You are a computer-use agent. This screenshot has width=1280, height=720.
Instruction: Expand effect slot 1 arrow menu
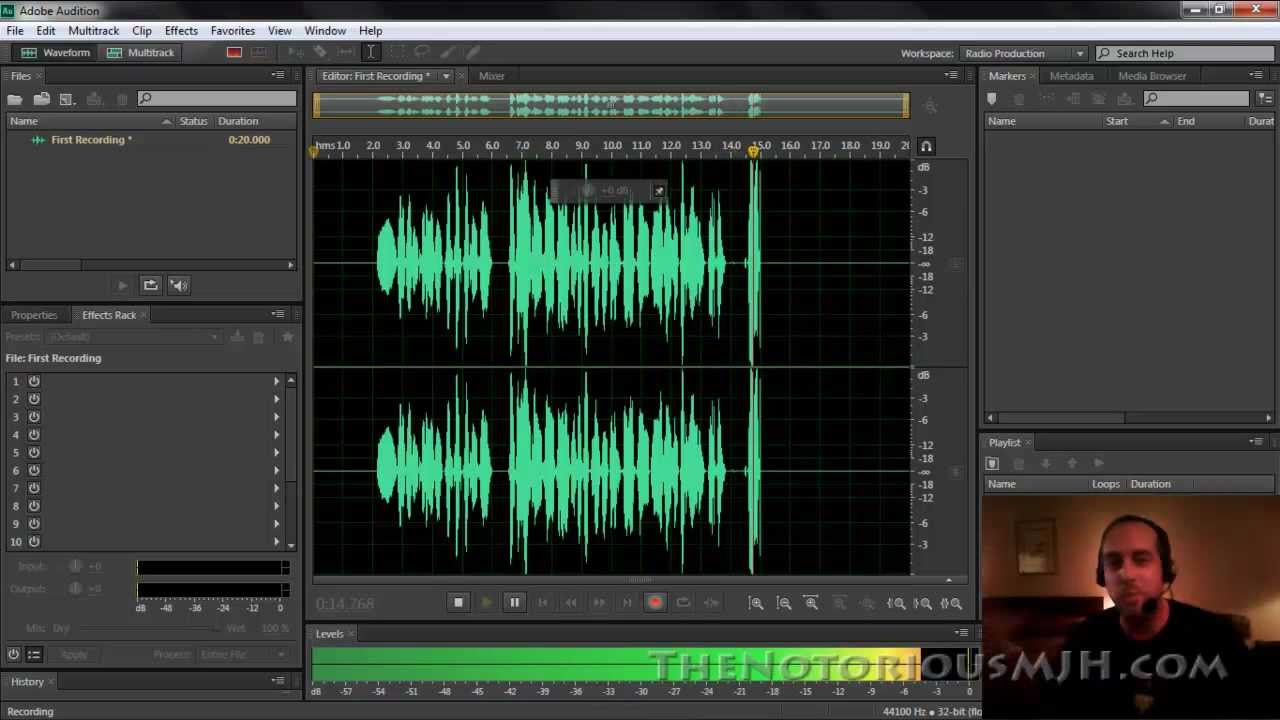click(x=277, y=381)
